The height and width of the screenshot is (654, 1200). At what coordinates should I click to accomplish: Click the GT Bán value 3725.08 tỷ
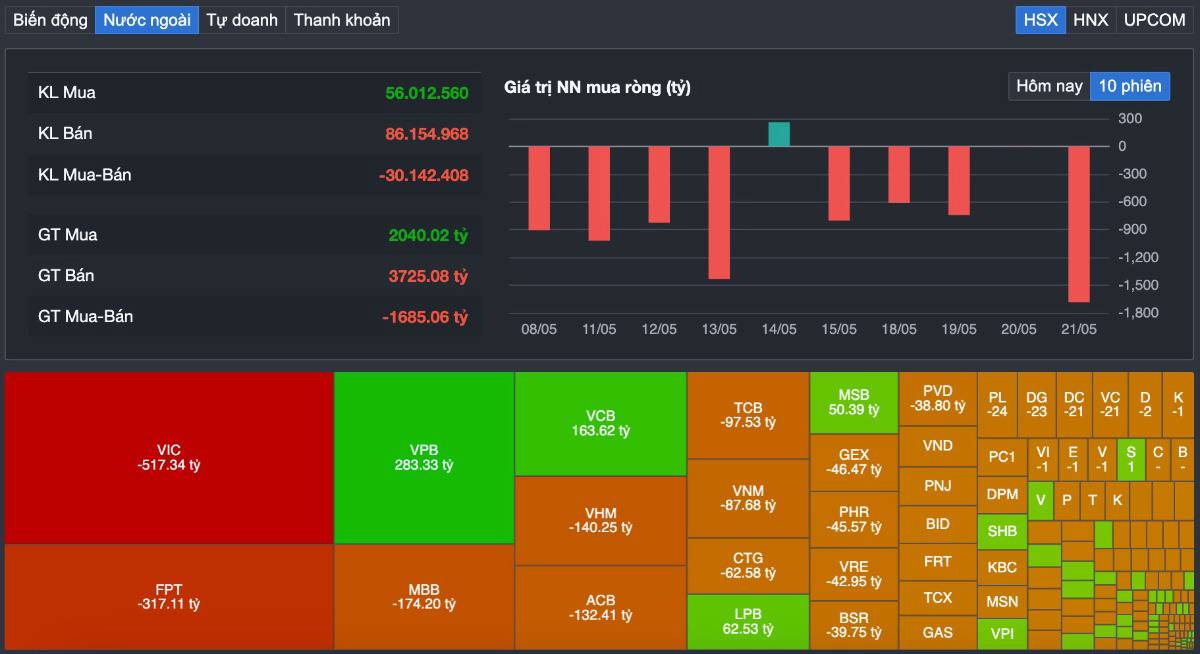point(429,276)
